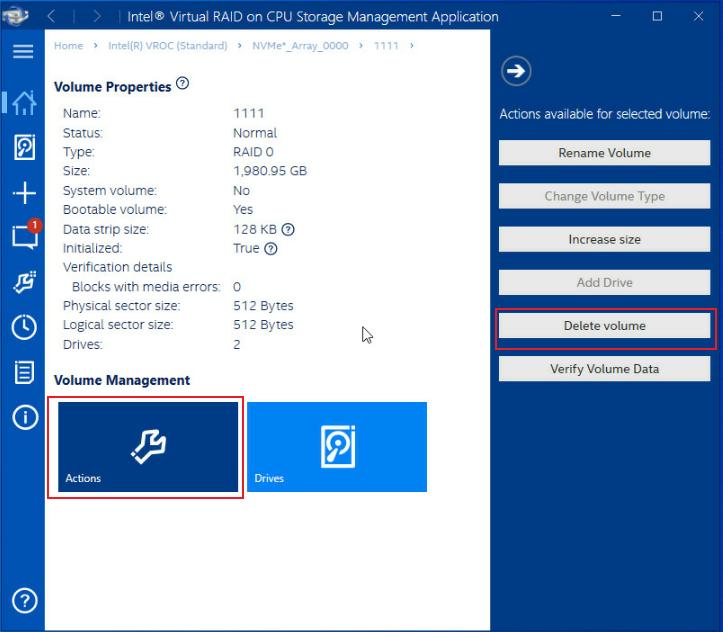
Task: Open Intel(R) VROC (Standard) breadcrumb
Action: [168, 46]
